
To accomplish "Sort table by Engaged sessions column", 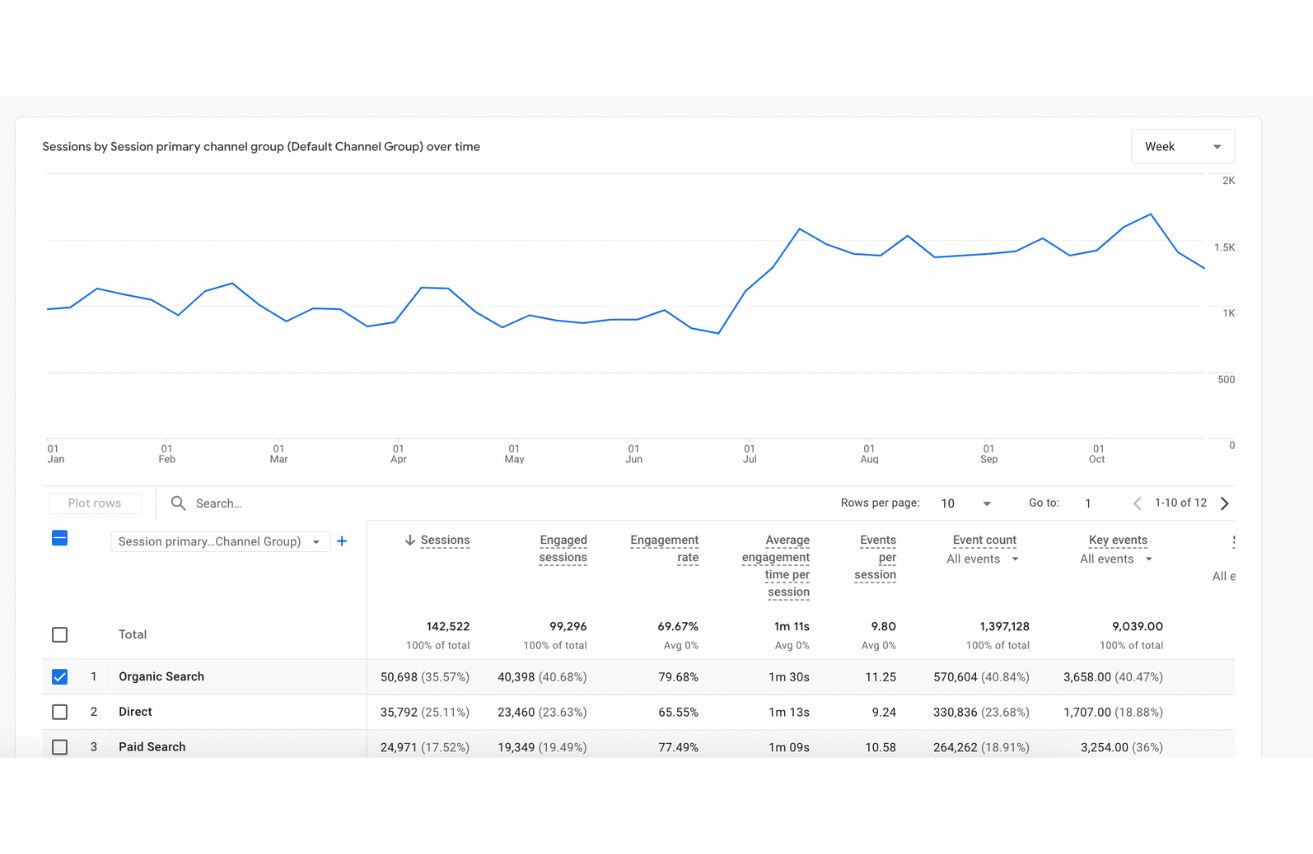I will (563, 548).
